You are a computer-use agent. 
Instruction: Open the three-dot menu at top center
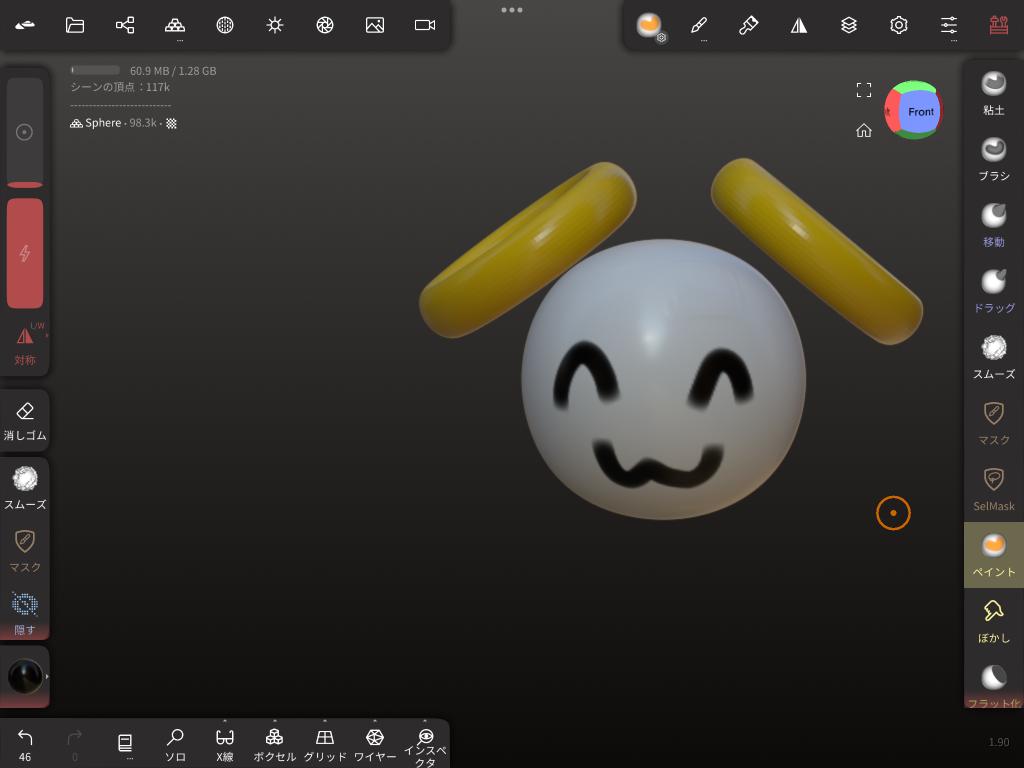click(512, 10)
